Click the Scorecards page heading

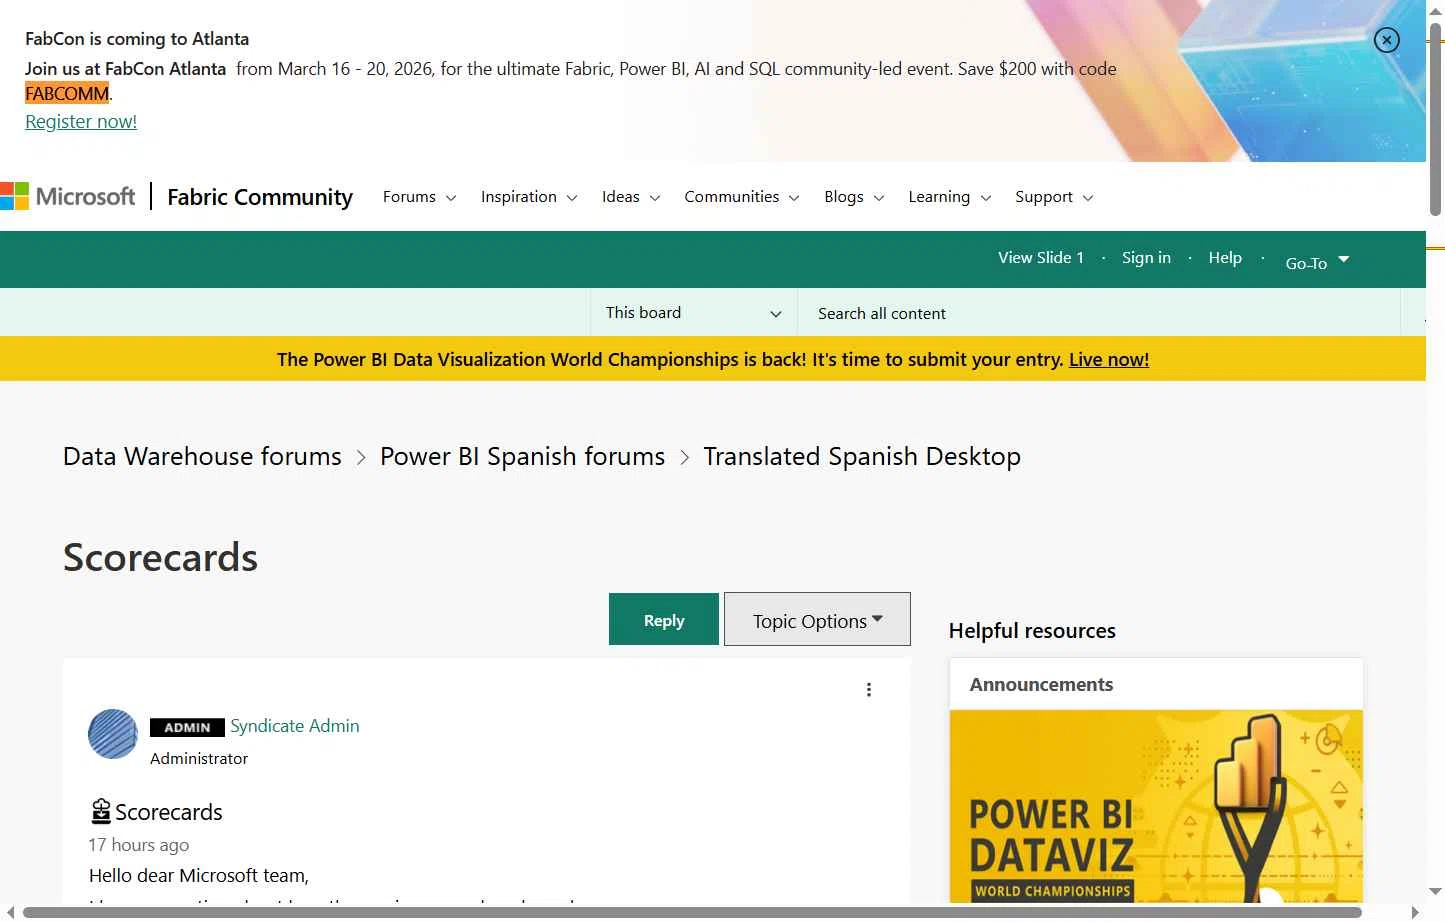(x=160, y=557)
